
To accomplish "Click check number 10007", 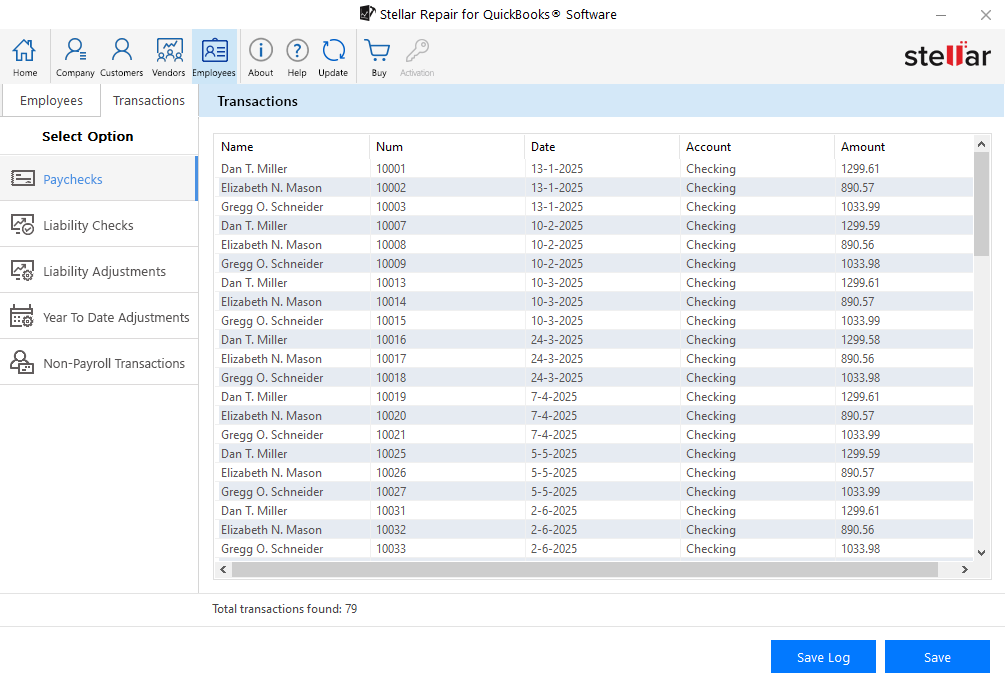I will pyautogui.click(x=391, y=226).
